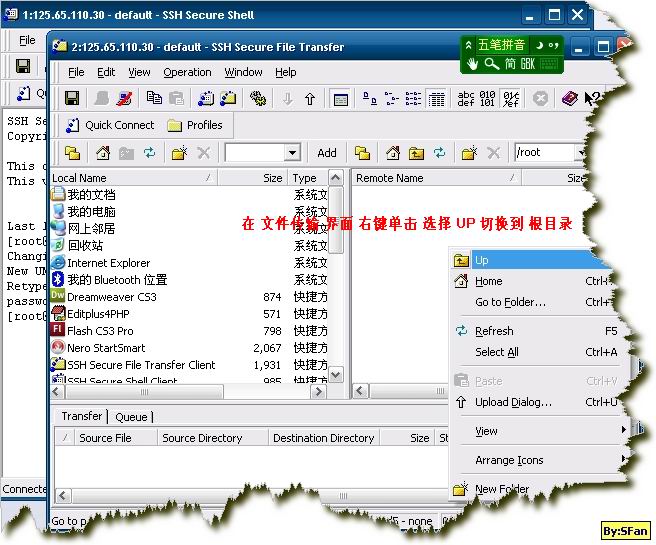This screenshot has height=545, width=656.
Task: Click remote pane Refresh icon
Action: click(x=439, y=153)
